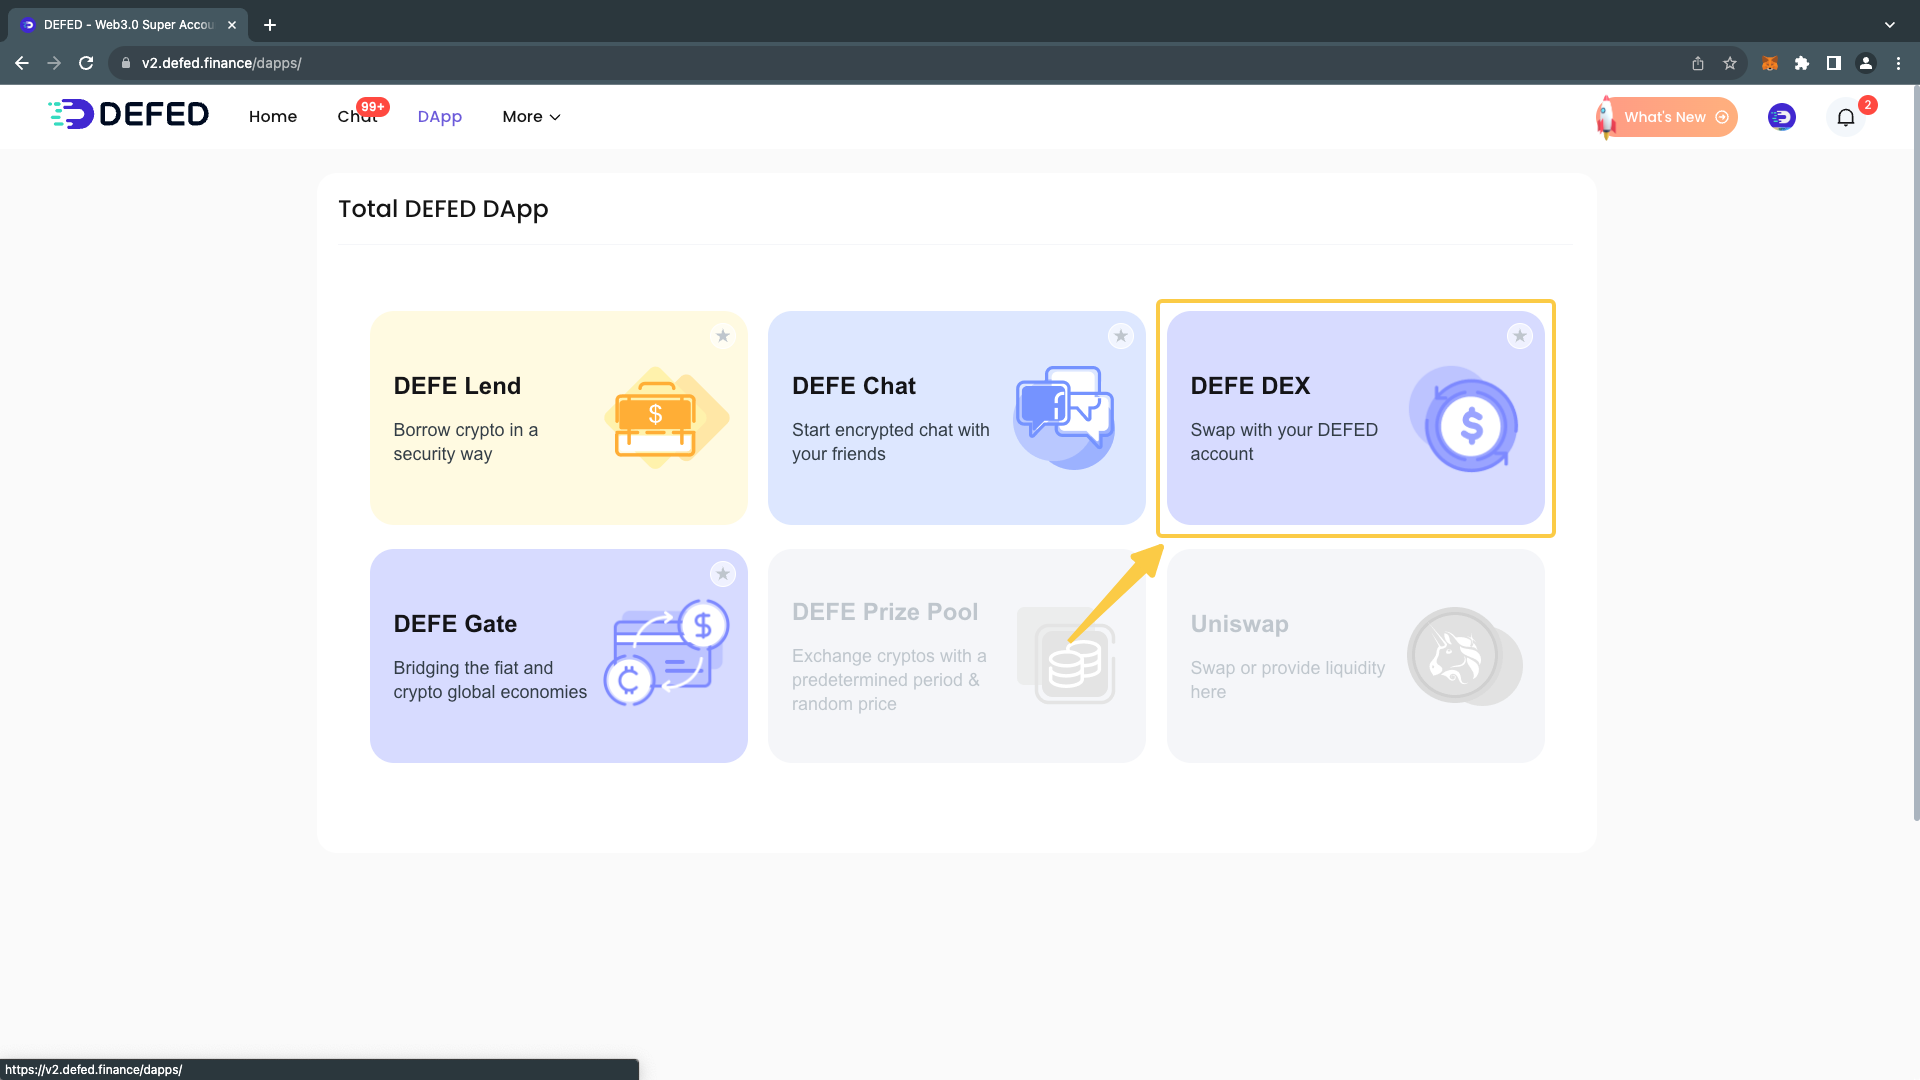
Task: Toggle favorite star on DEFE Chat card
Action: click(1120, 336)
